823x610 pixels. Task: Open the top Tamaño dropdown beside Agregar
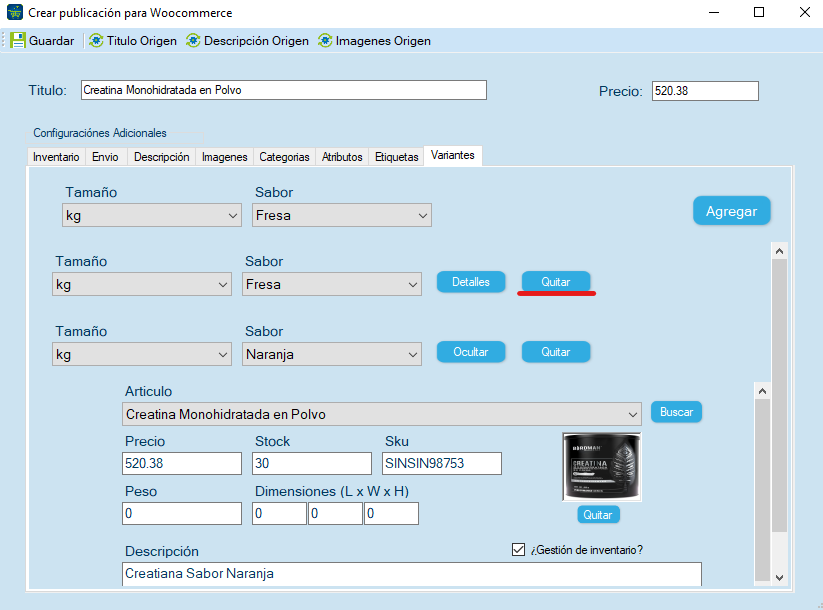coord(152,215)
